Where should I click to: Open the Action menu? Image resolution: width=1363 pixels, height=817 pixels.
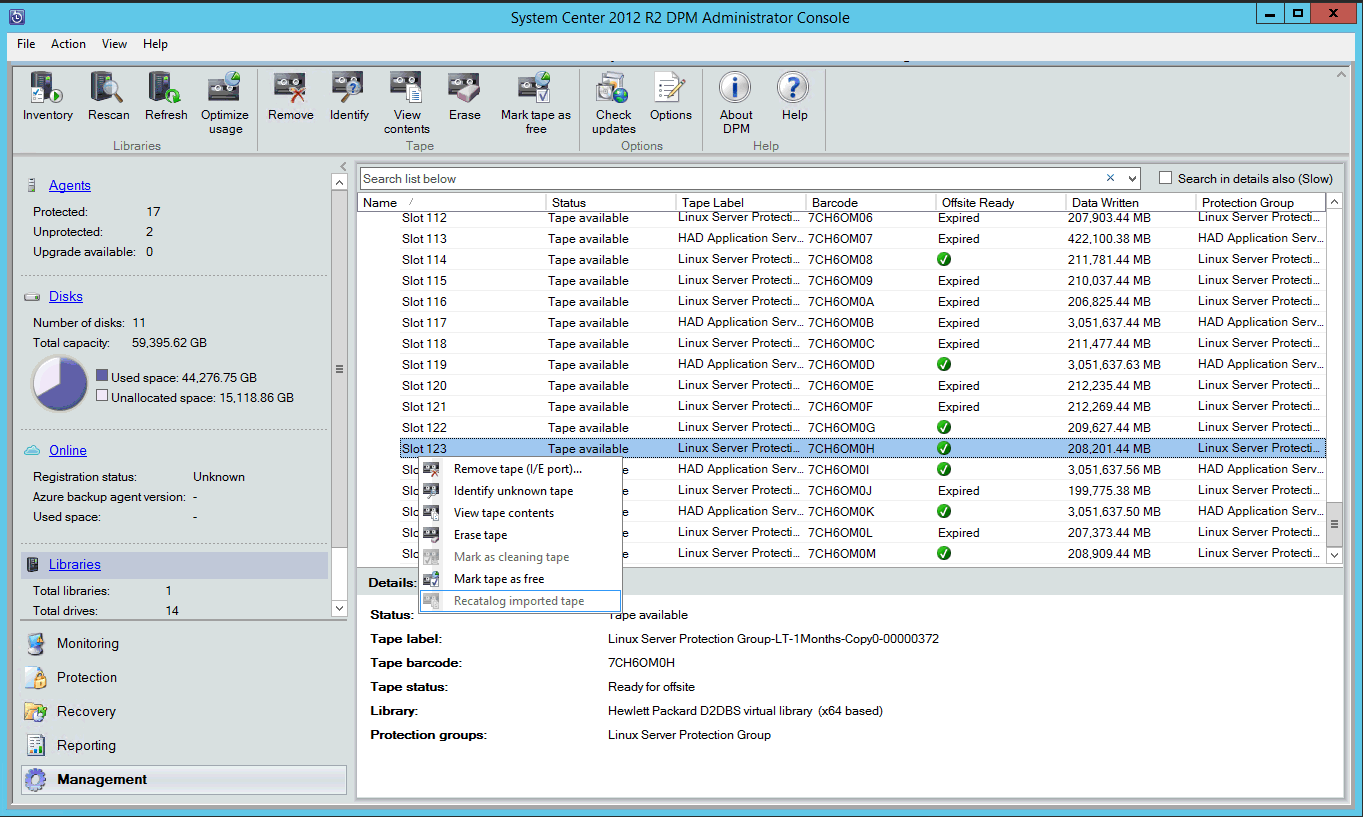pyautogui.click(x=68, y=44)
